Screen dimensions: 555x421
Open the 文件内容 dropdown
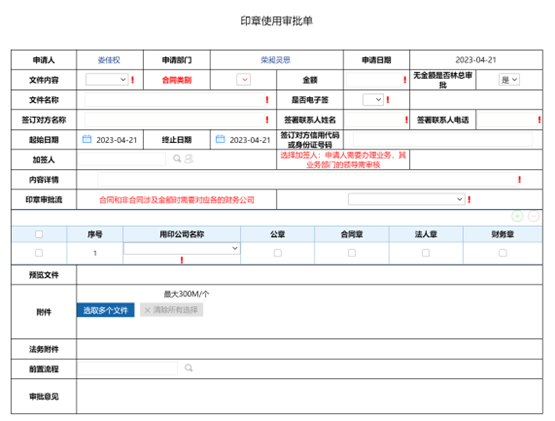(107, 80)
